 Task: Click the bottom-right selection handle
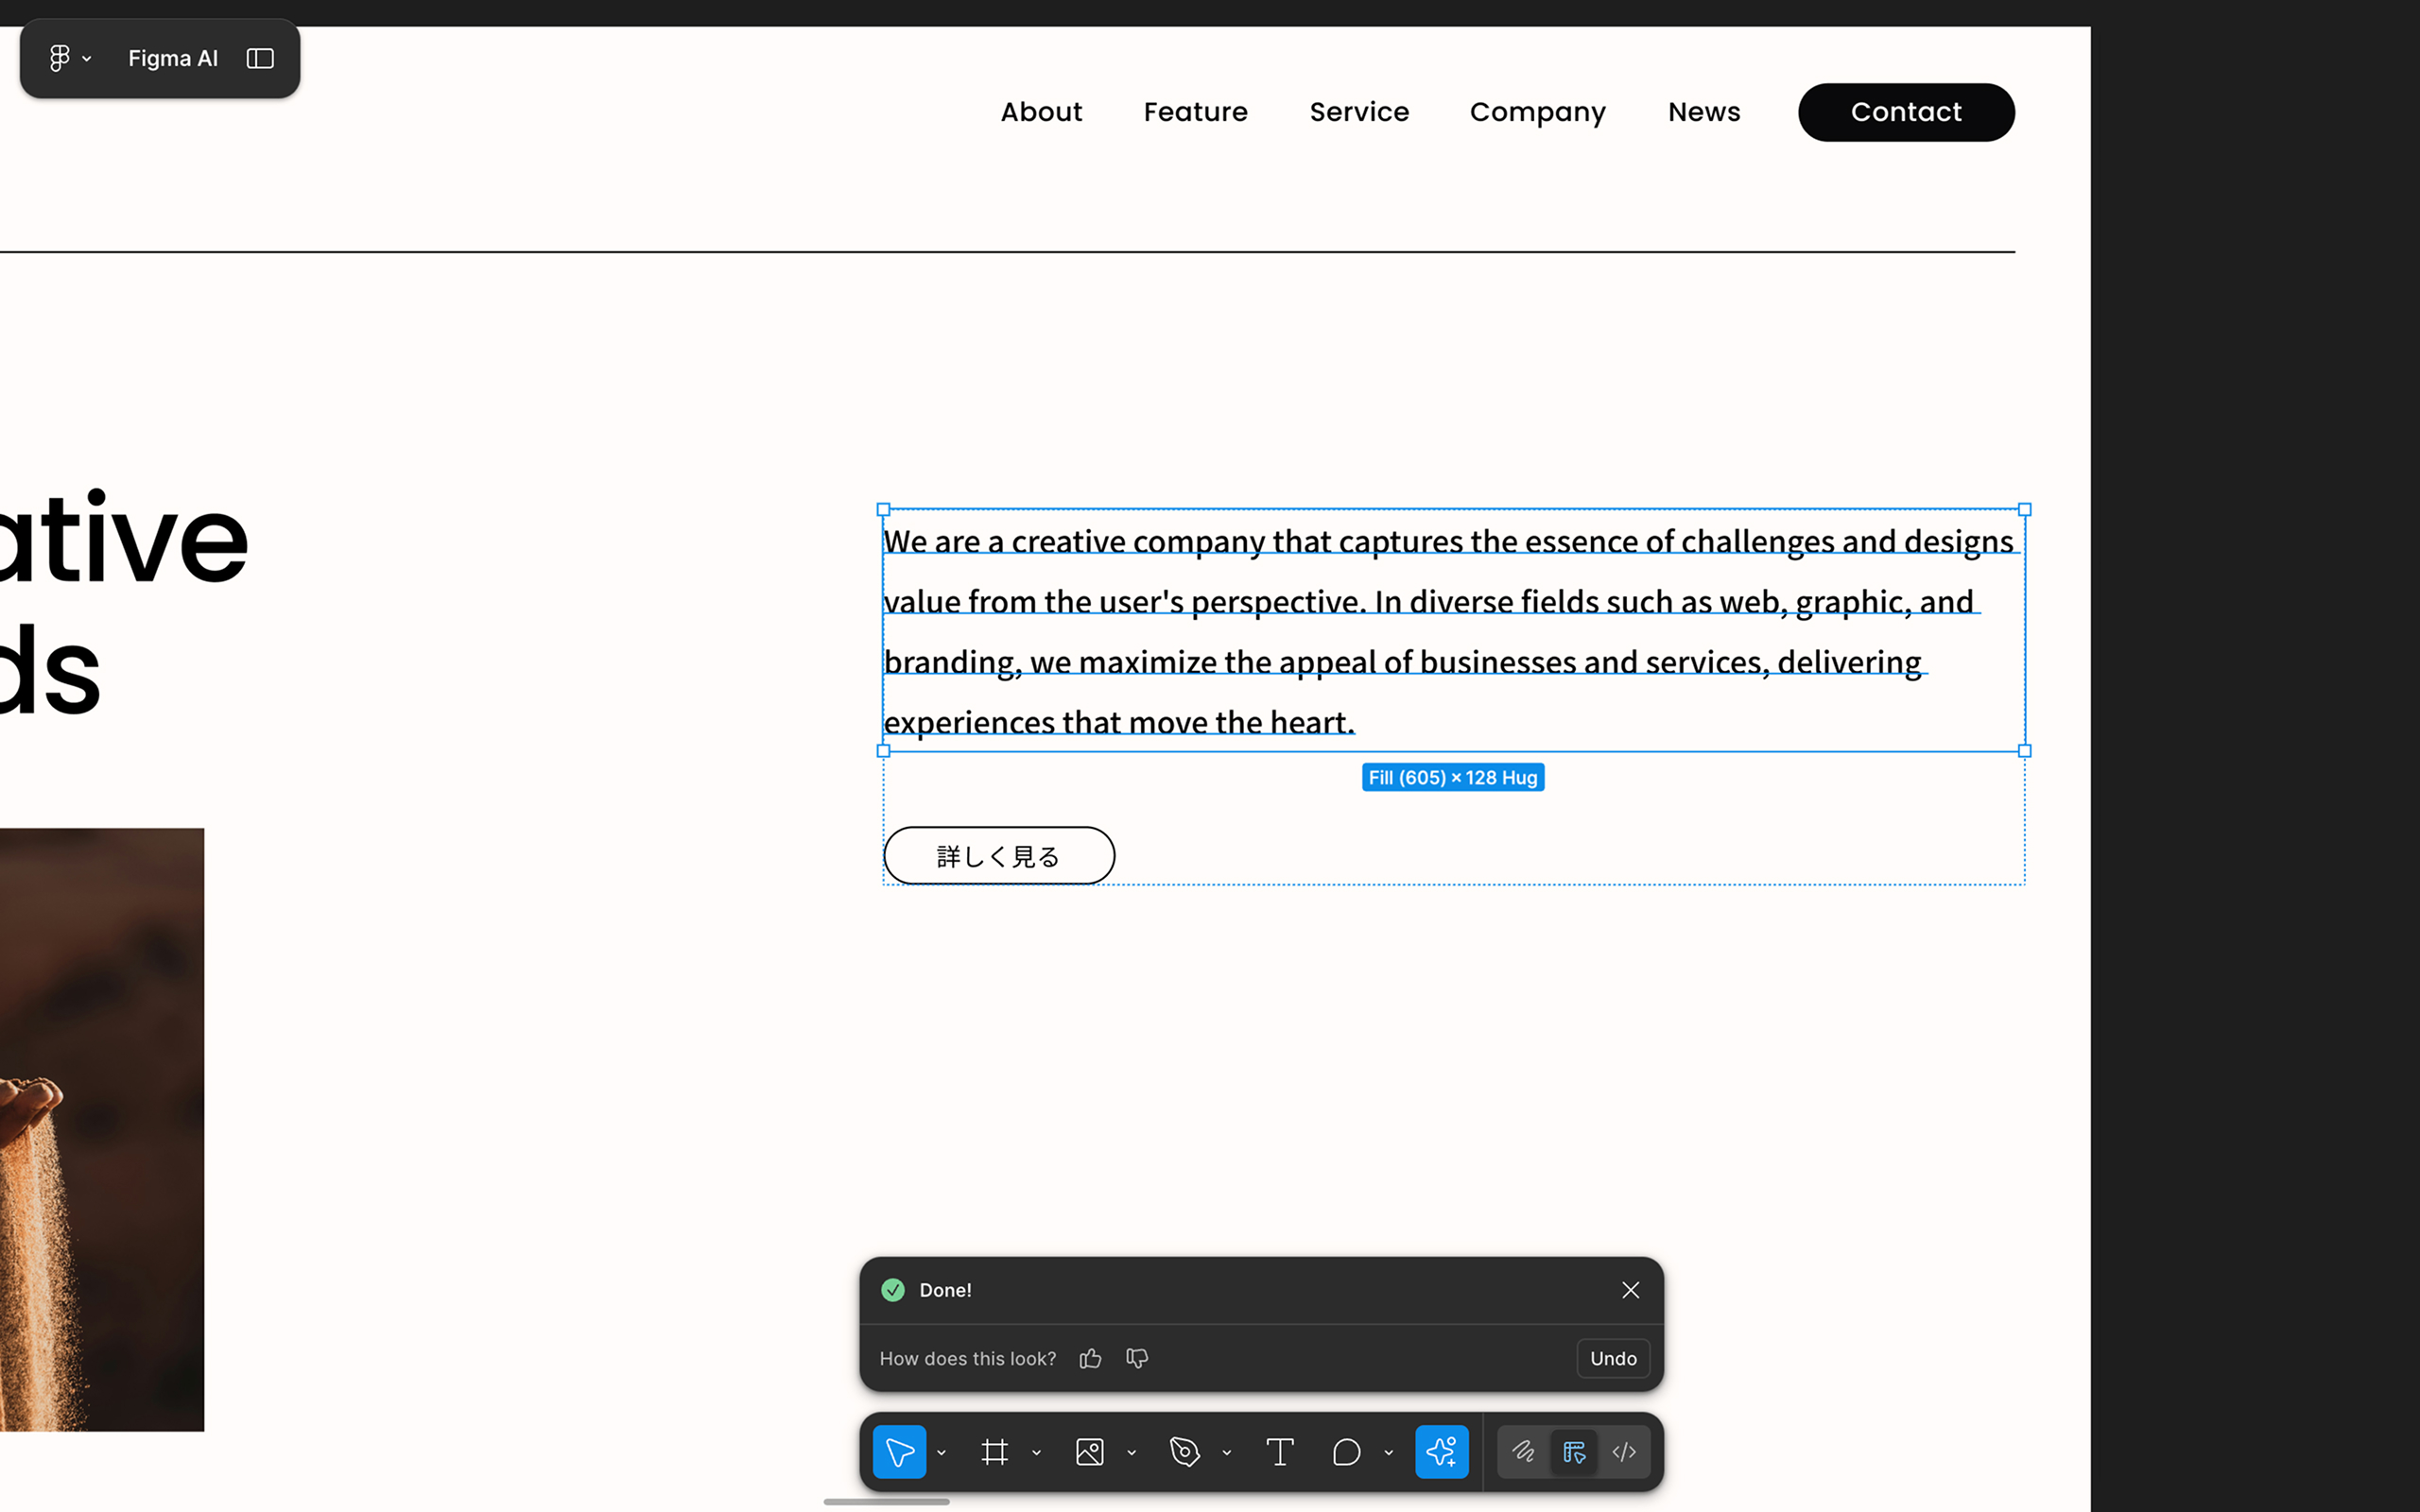click(2024, 751)
